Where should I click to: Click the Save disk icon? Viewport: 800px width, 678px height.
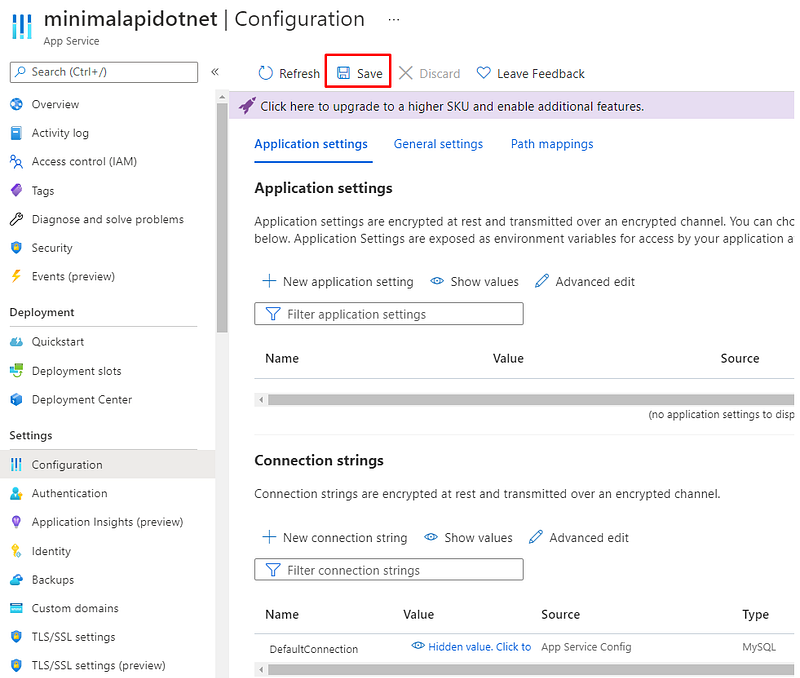pos(343,73)
